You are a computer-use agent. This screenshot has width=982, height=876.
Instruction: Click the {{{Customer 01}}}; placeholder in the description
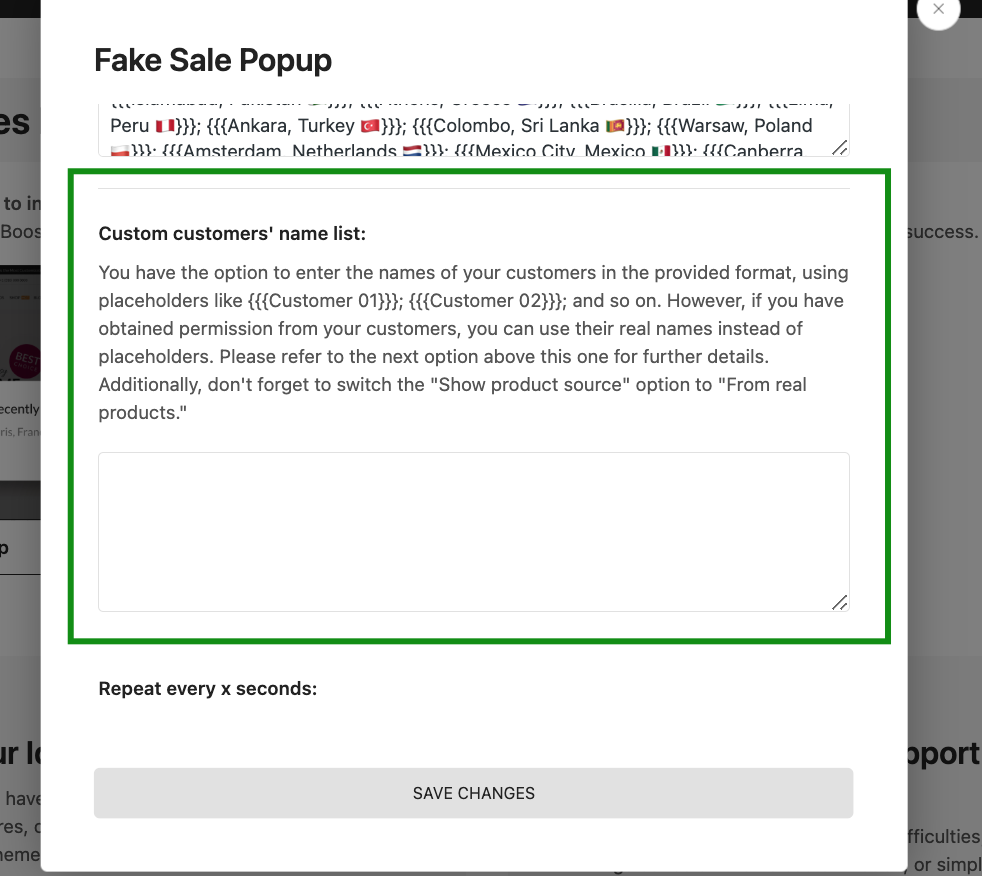point(326,301)
